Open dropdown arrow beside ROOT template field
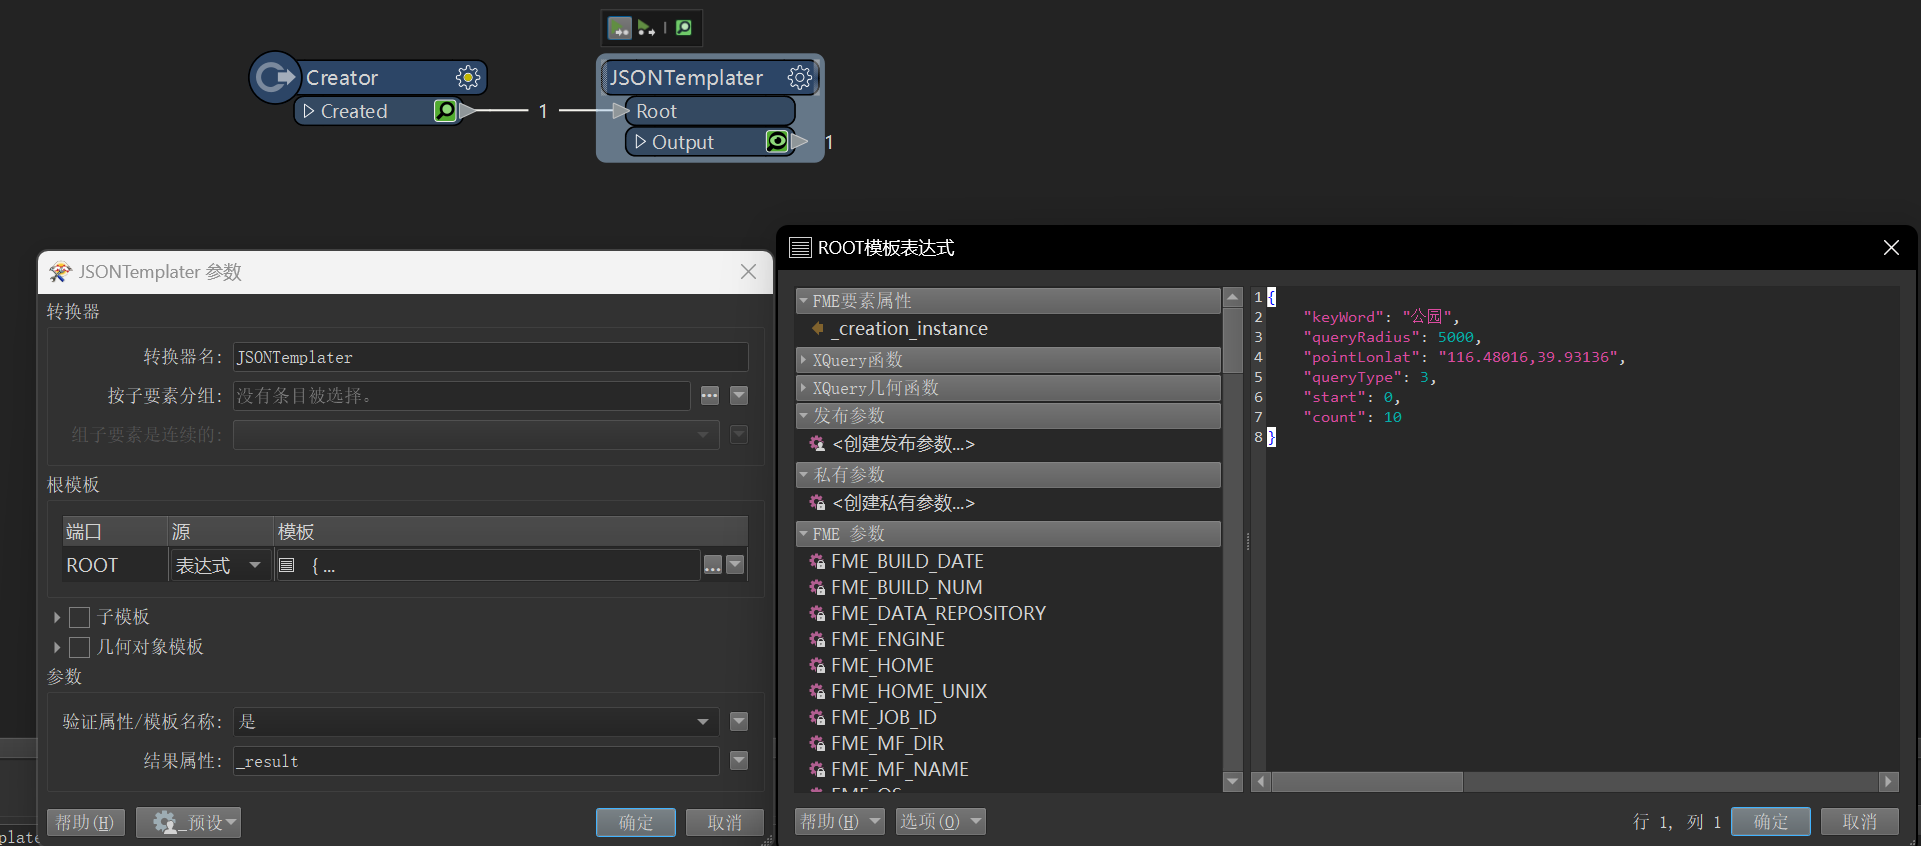The width and height of the screenshot is (1921, 846). click(735, 565)
